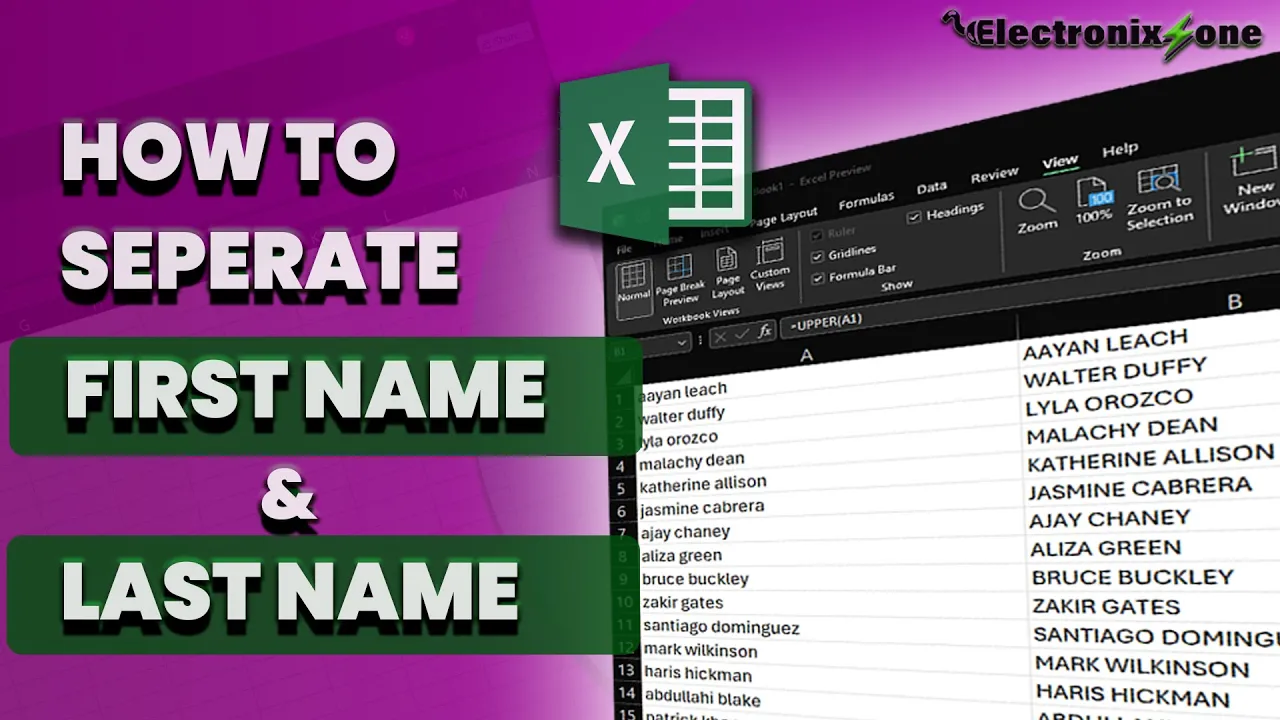The height and width of the screenshot is (720, 1280).
Task: Open the Formulas tab
Action: [866, 202]
